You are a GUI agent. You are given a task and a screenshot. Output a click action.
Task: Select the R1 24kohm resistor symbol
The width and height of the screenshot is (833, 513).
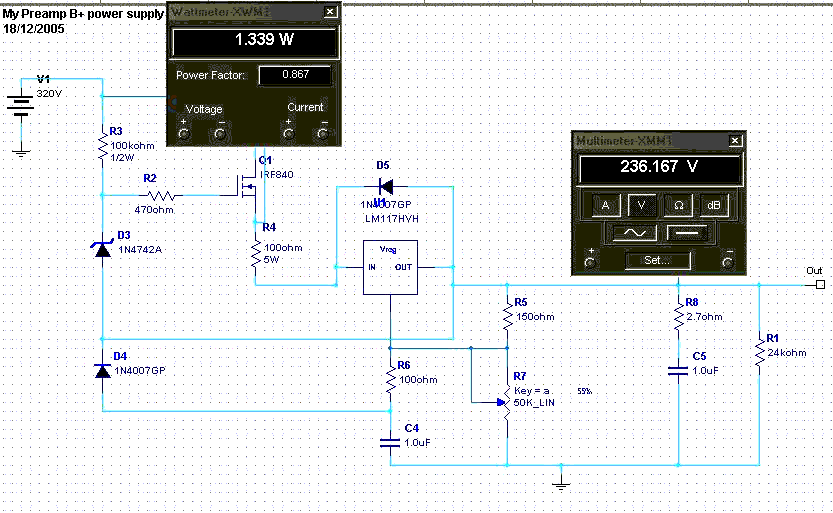click(759, 353)
